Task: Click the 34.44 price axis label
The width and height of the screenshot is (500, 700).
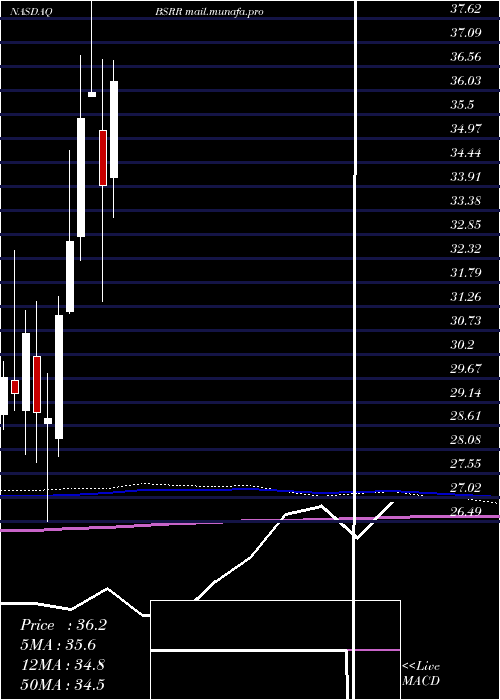Action: [466, 153]
